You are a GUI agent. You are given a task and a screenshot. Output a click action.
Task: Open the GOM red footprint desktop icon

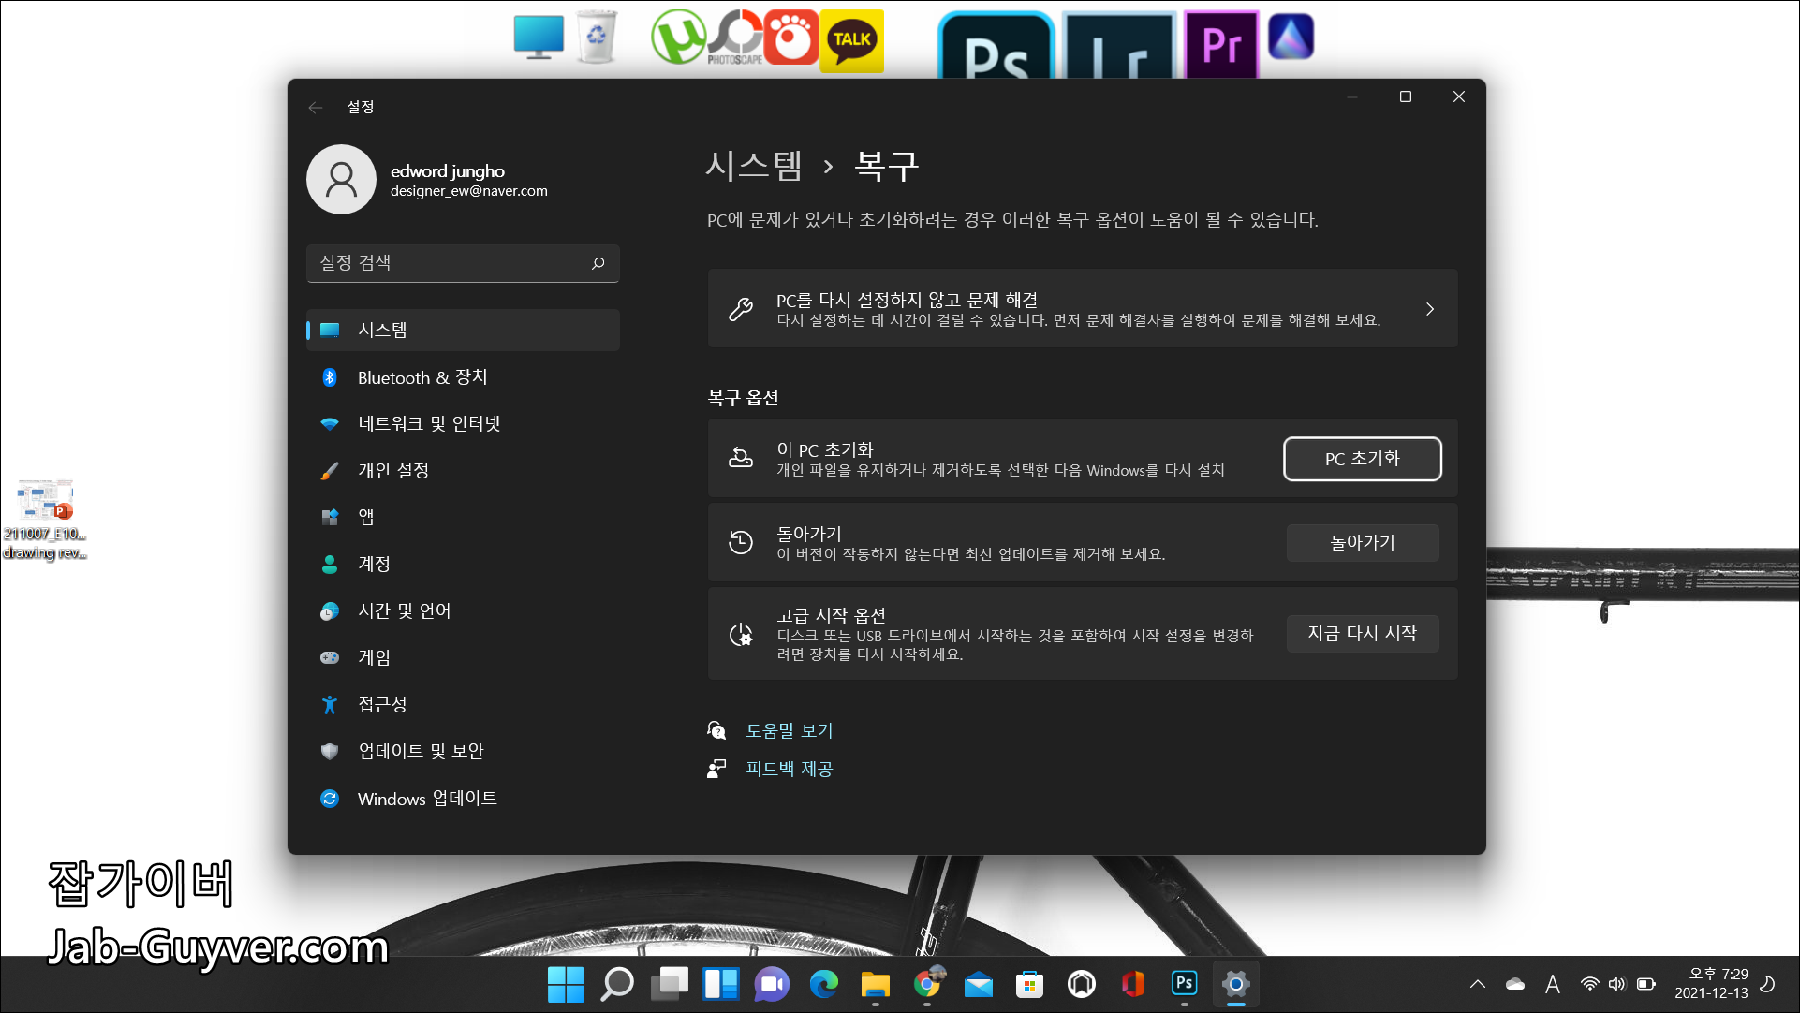pos(791,37)
